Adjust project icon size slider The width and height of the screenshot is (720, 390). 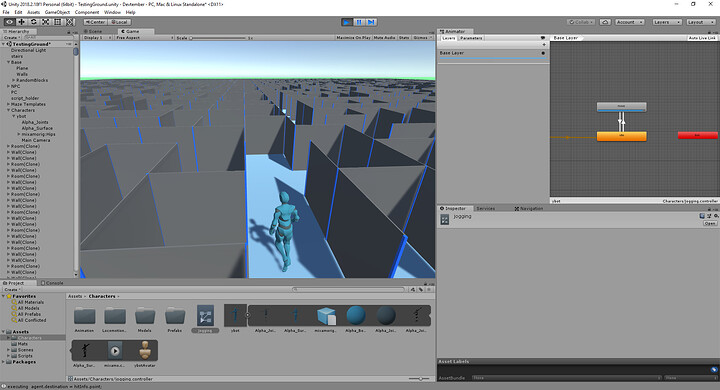[x=419, y=379]
